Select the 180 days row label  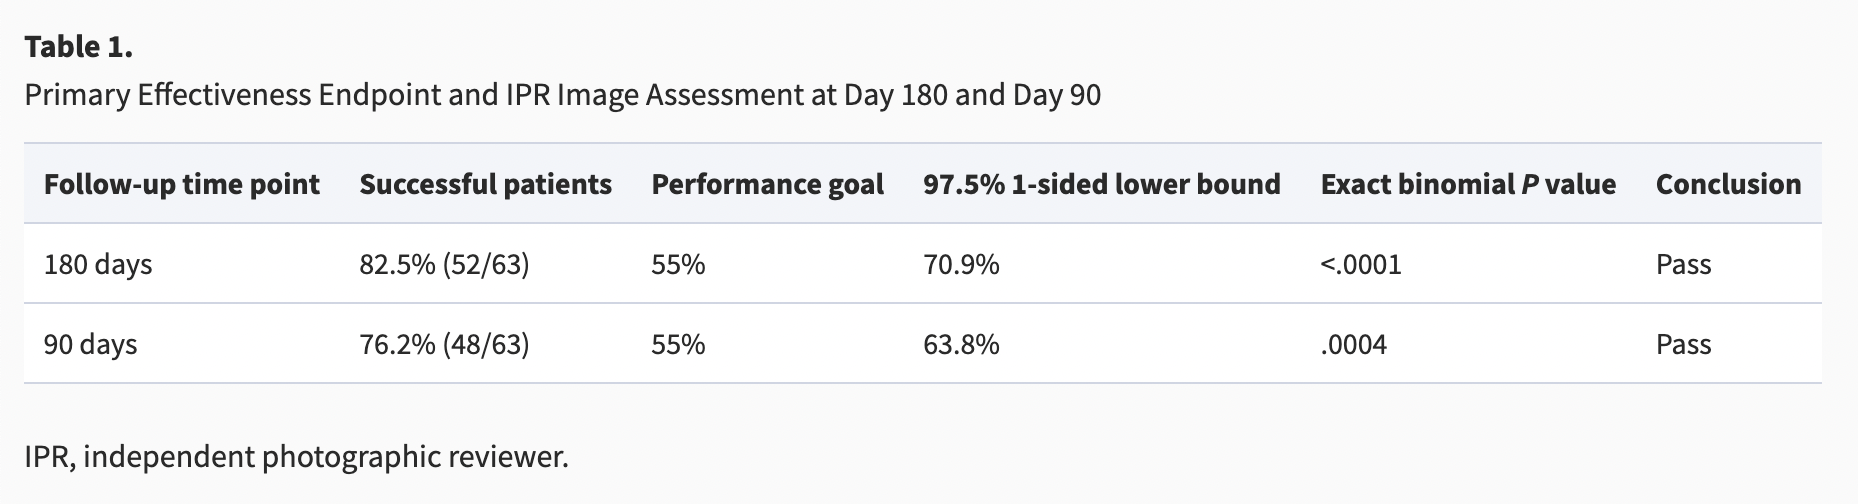98,264
